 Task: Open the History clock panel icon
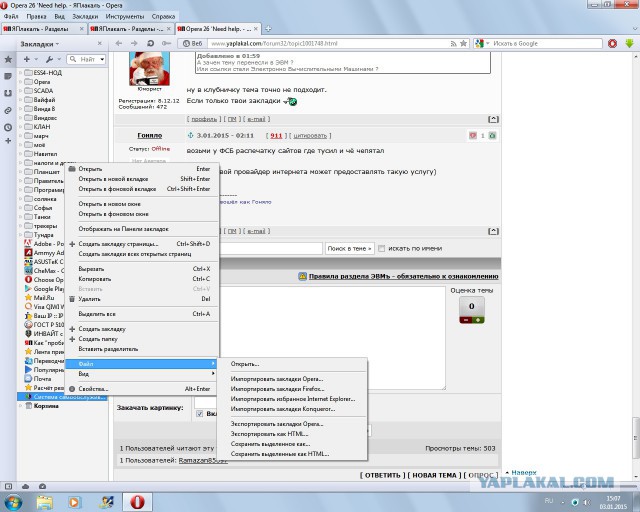coord(8,127)
